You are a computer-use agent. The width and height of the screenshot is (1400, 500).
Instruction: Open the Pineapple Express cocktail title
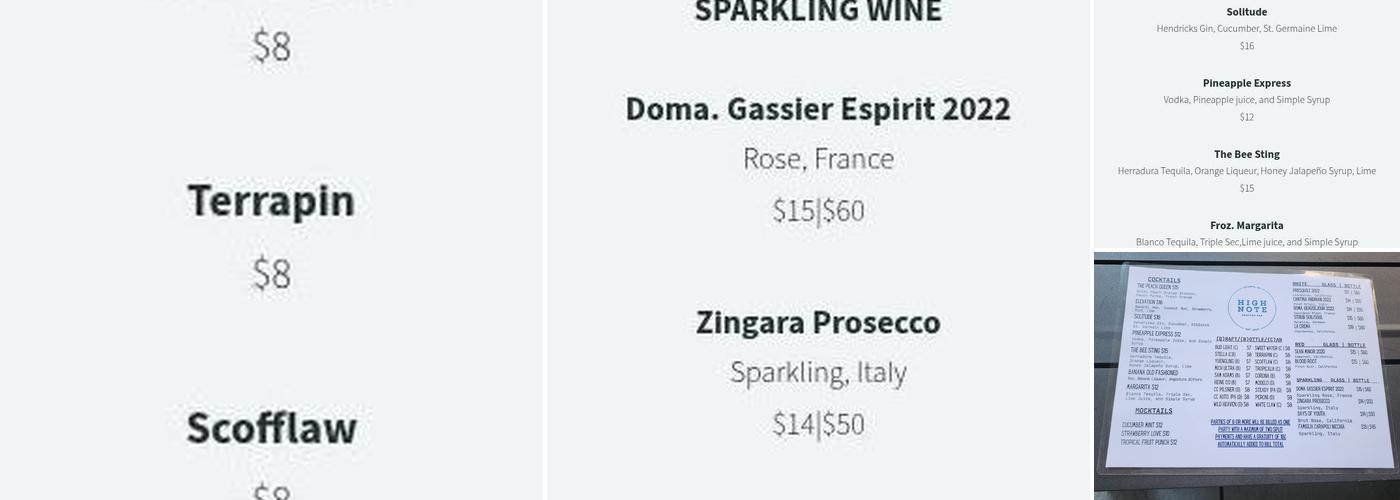[x=1246, y=83]
